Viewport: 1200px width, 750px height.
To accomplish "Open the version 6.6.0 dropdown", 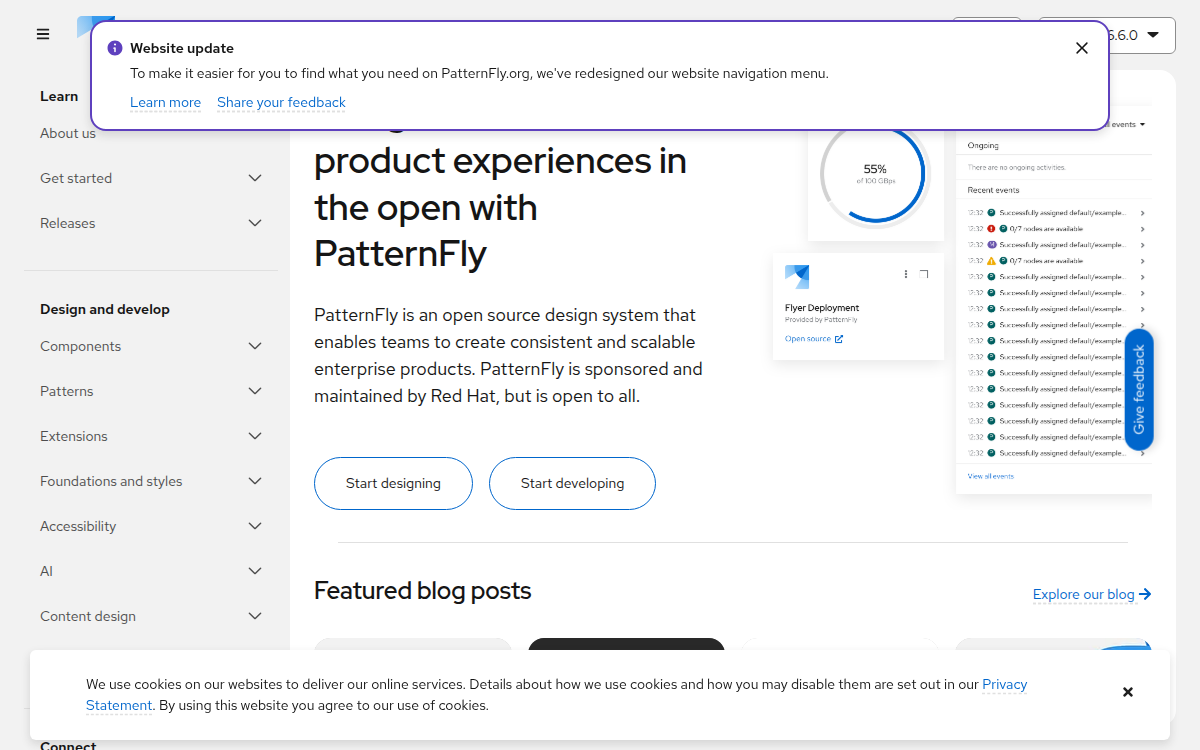I will (x=1106, y=35).
